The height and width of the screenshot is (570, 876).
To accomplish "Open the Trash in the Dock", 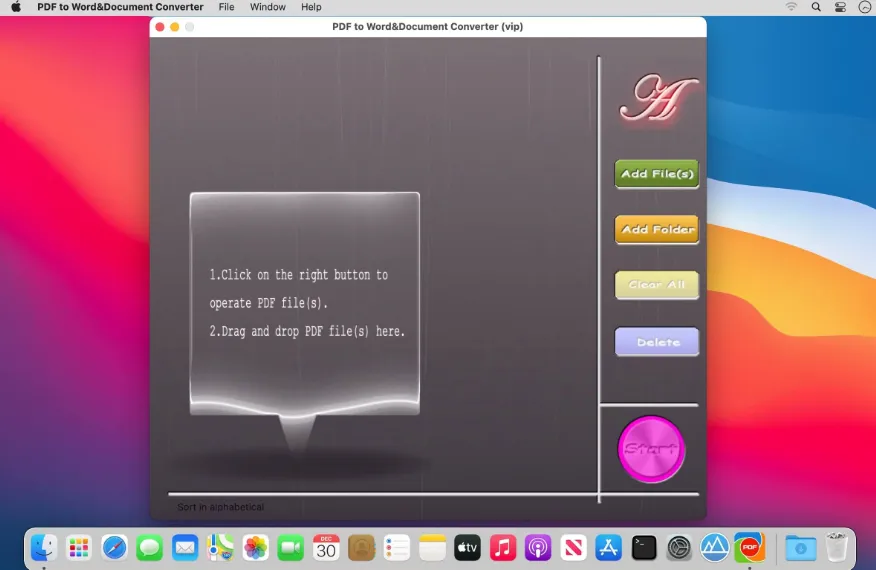I will coord(836,548).
